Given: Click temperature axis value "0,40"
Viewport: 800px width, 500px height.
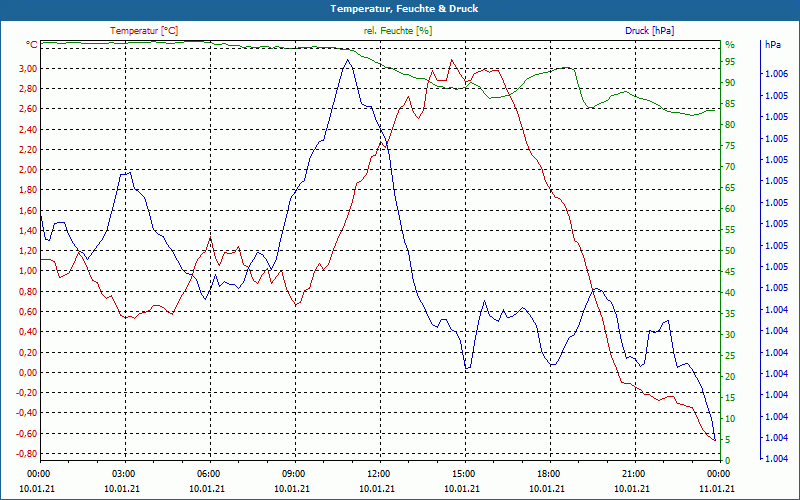Looking at the screenshot, I should [x=29, y=332].
